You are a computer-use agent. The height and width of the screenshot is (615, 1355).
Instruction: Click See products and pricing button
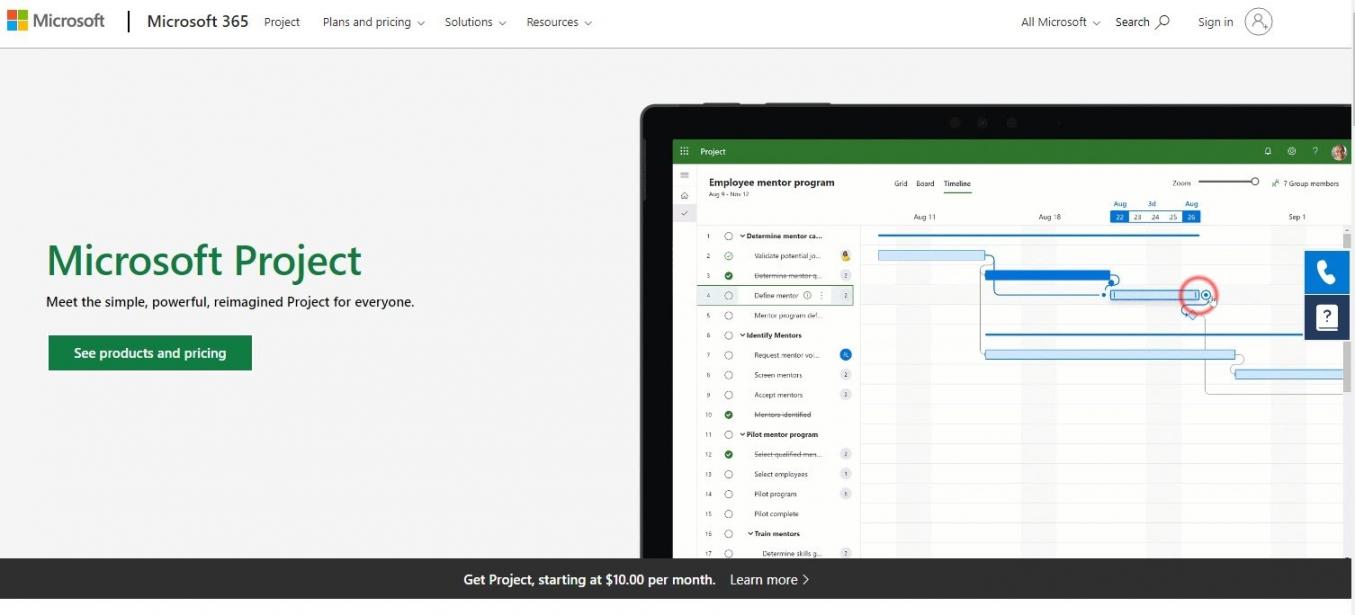click(150, 353)
